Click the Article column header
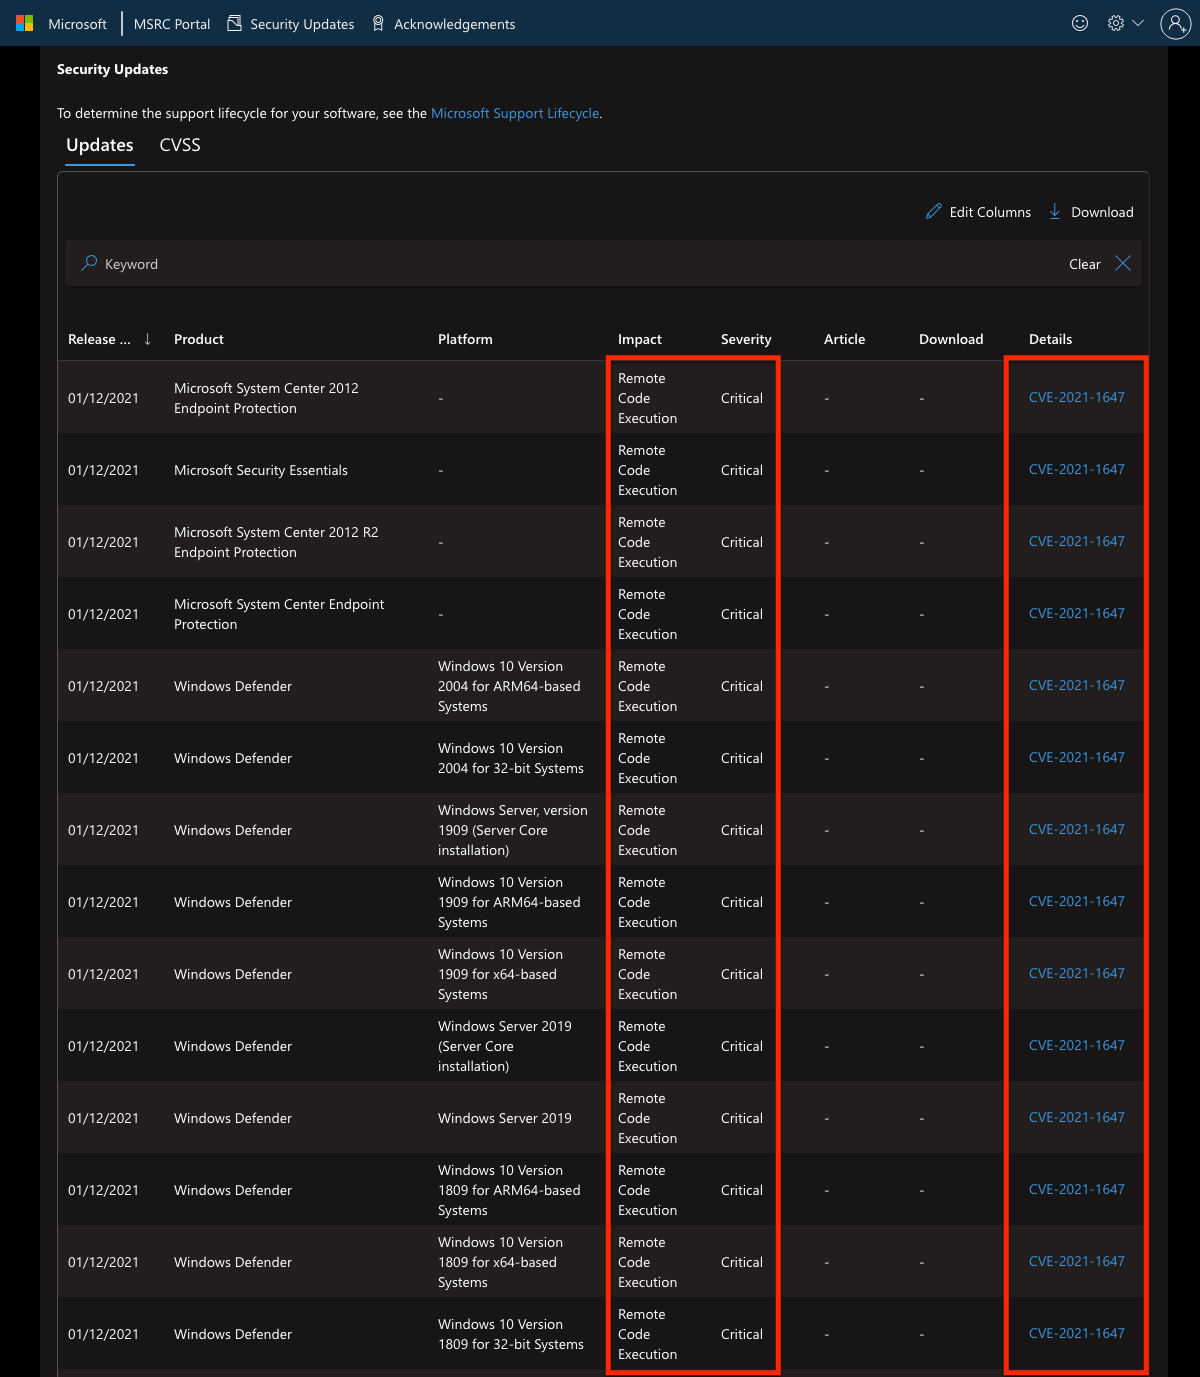 tap(845, 339)
